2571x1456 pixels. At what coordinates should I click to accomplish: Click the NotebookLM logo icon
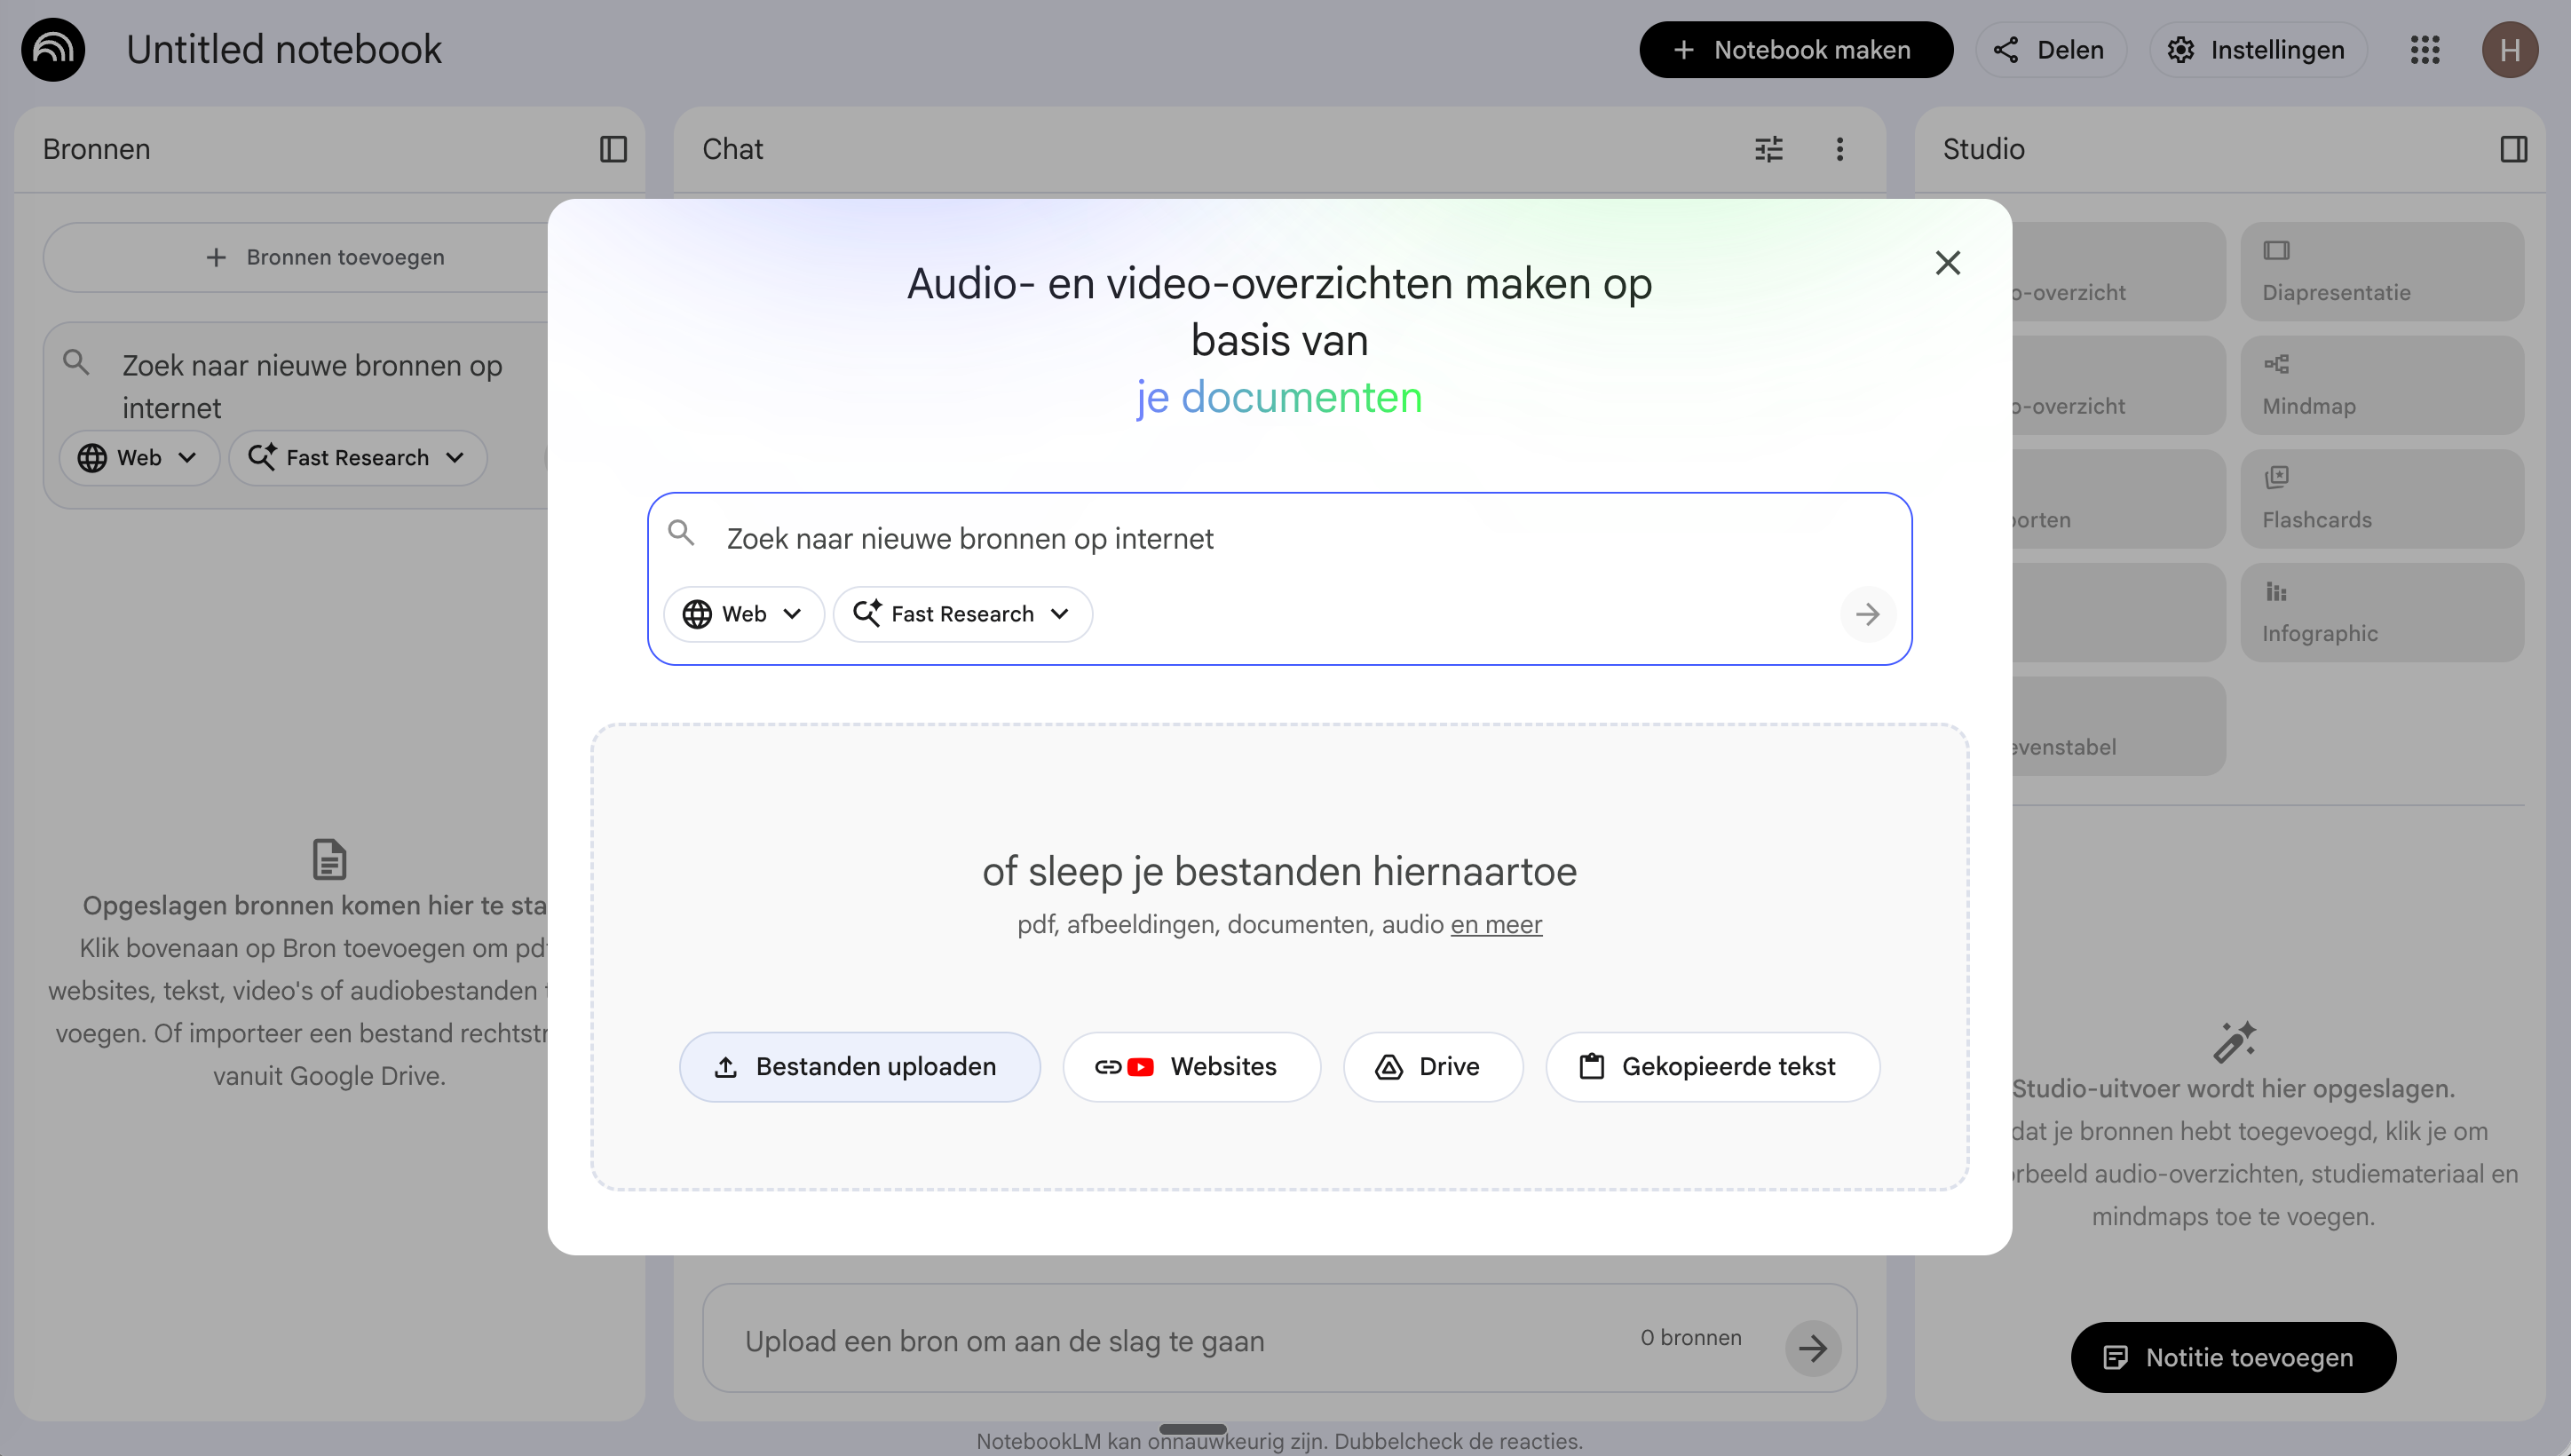coord(53,49)
